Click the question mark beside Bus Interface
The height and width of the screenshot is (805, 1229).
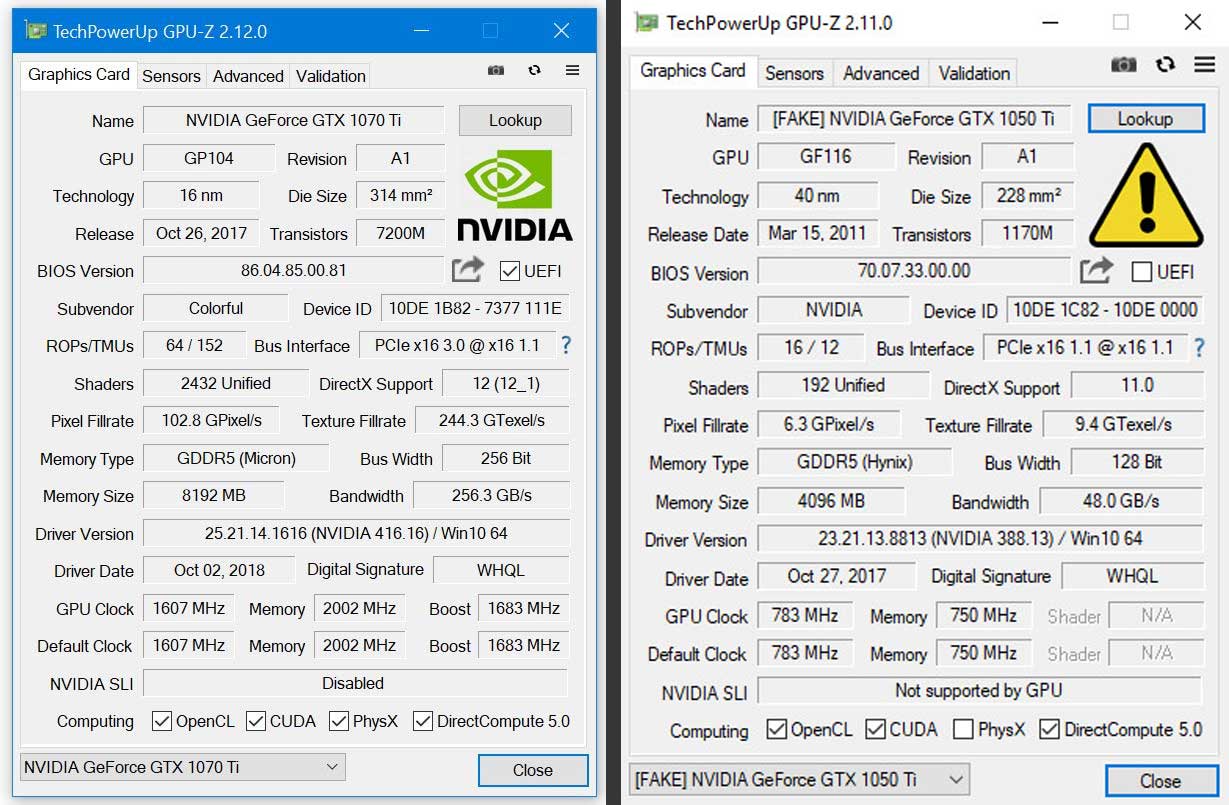tap(565, 346)
